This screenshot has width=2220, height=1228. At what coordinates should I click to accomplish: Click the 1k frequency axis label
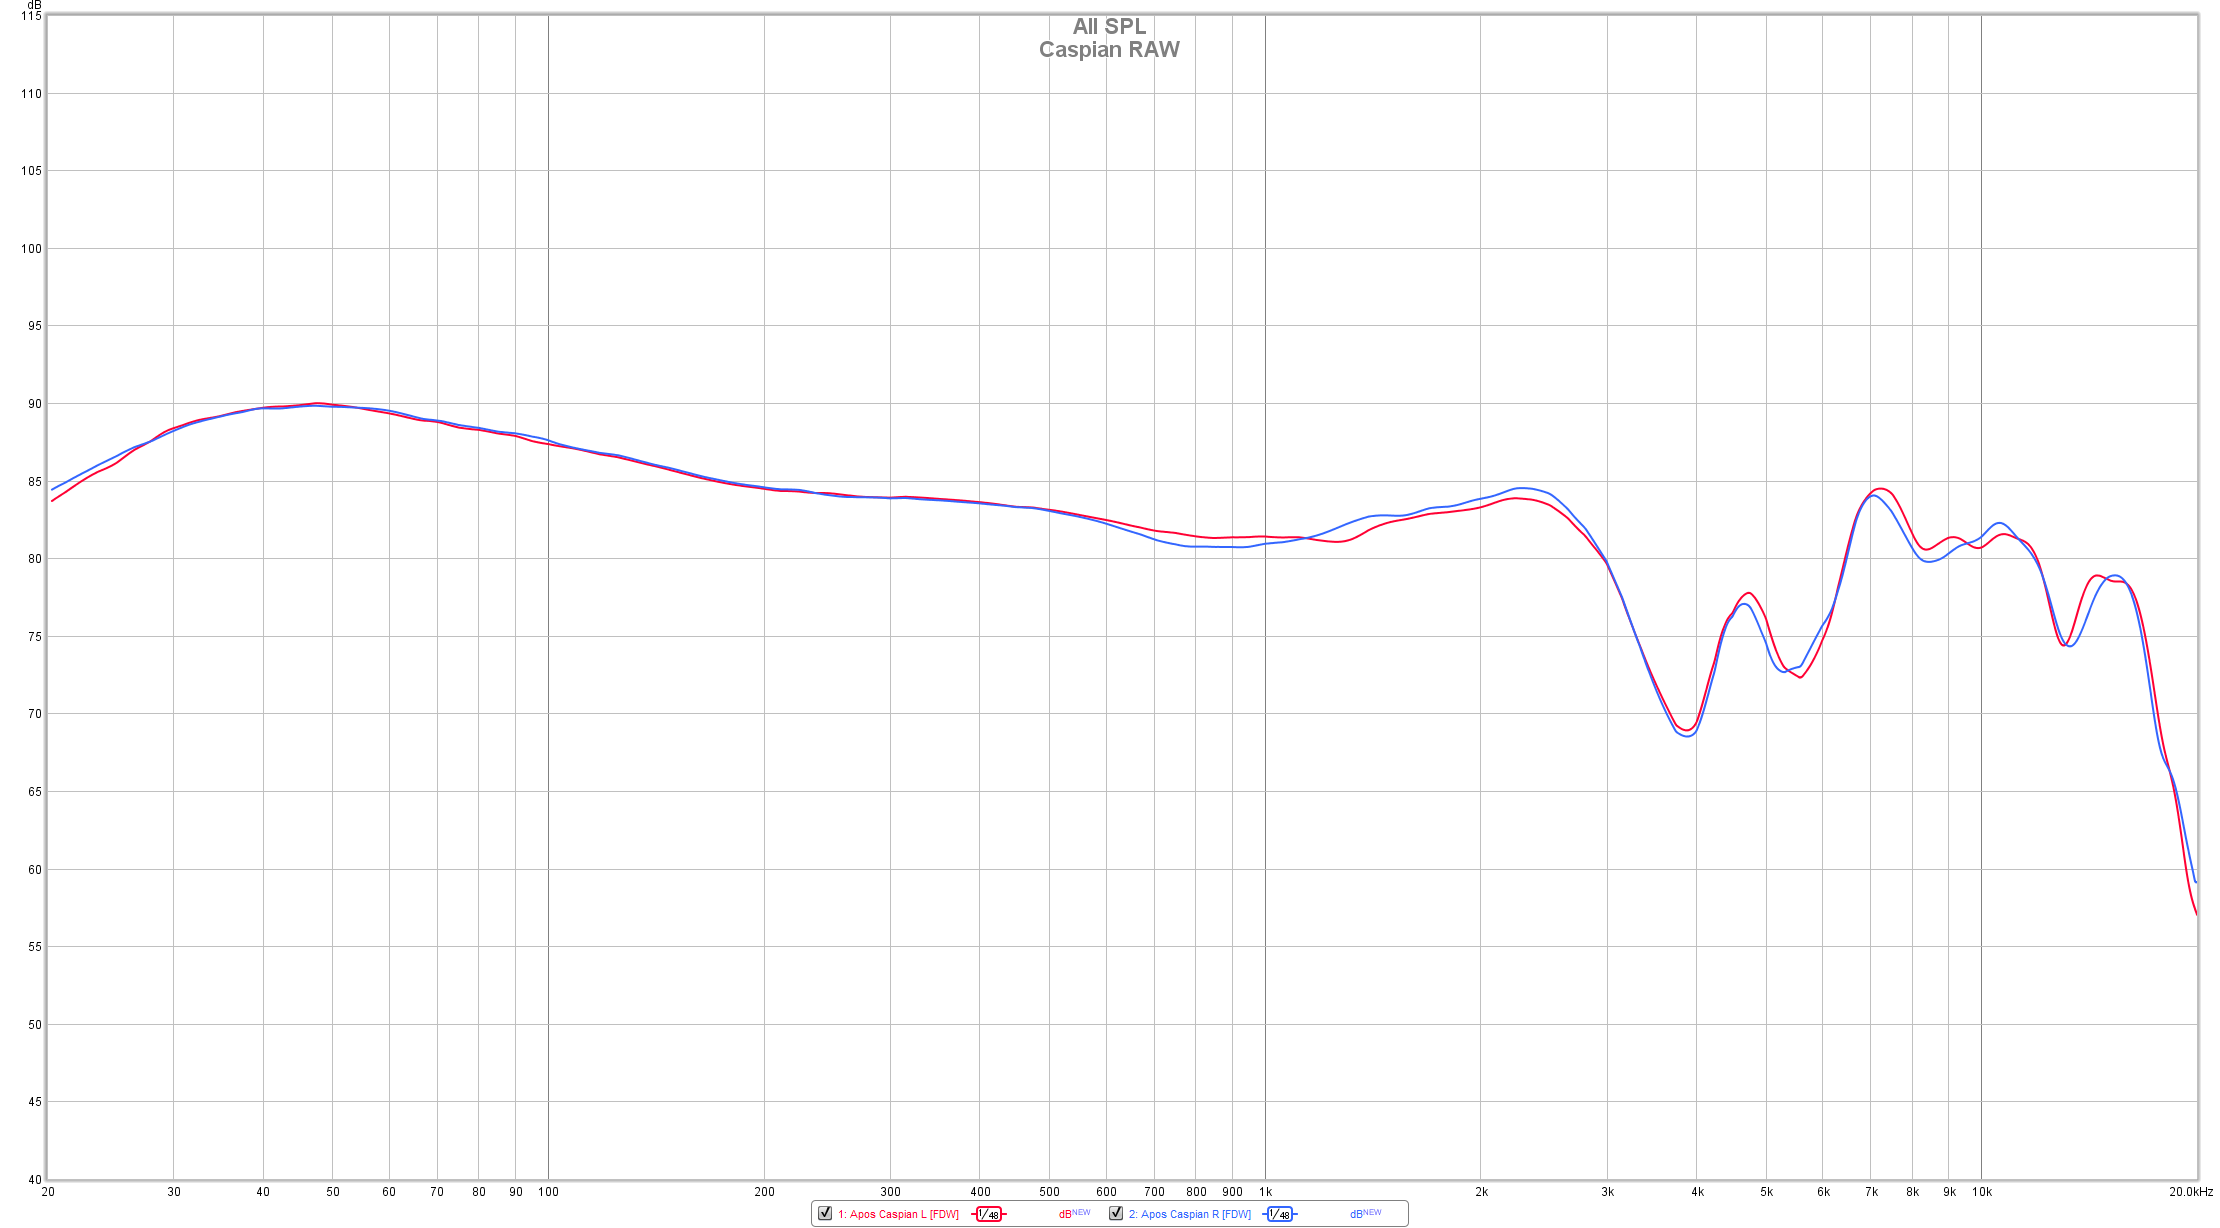(x=1265, y=1192)
